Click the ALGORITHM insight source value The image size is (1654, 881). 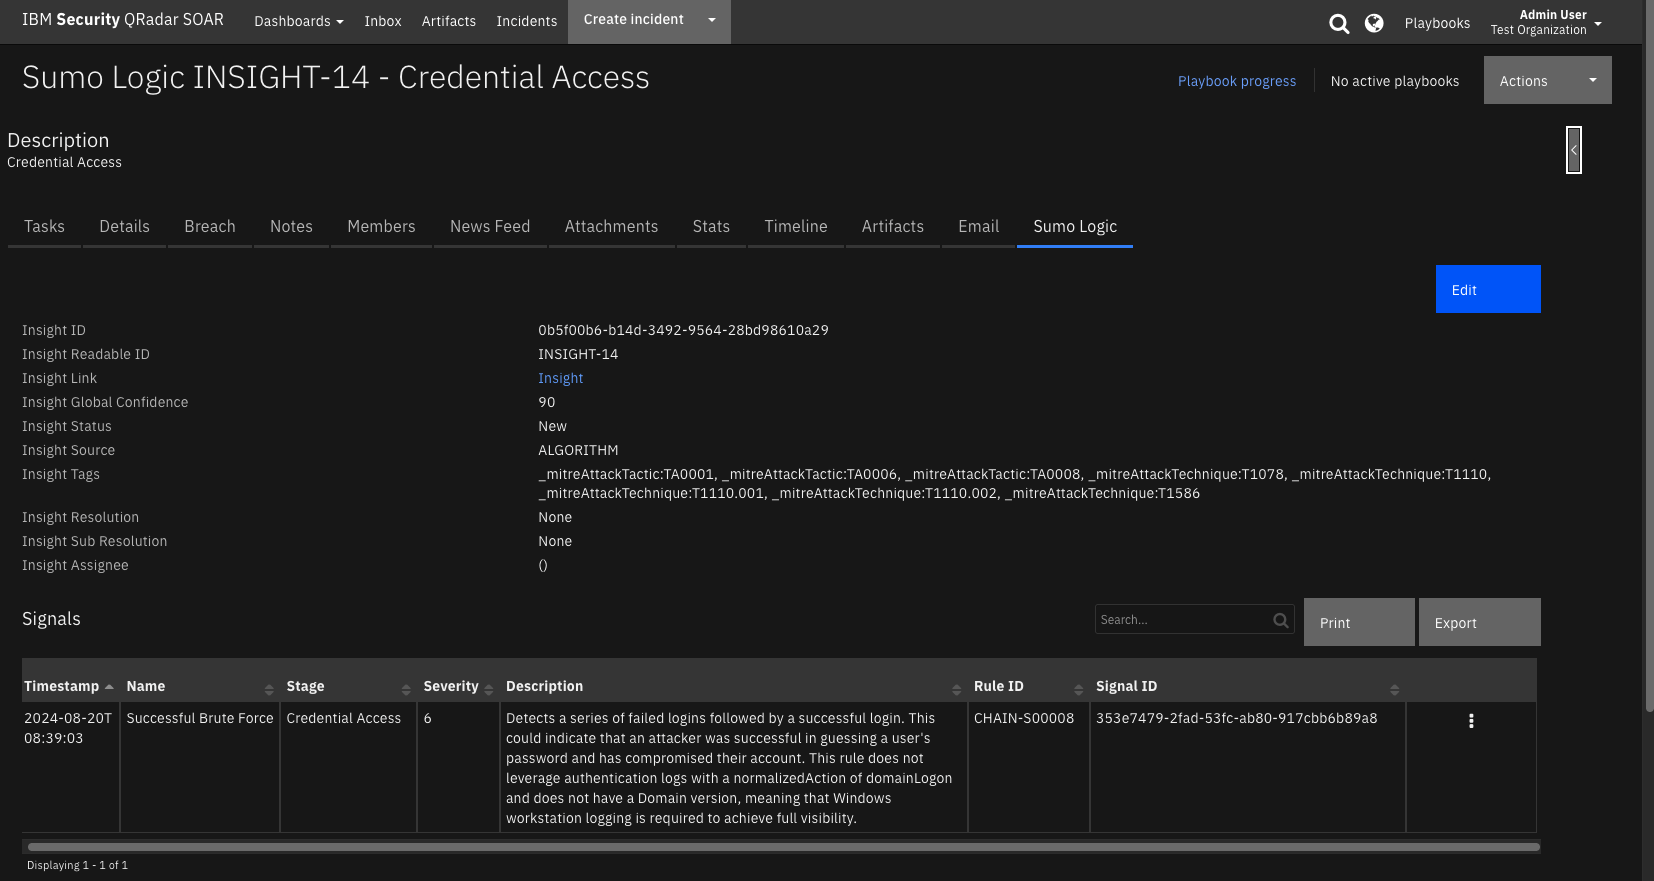(578, 450)
